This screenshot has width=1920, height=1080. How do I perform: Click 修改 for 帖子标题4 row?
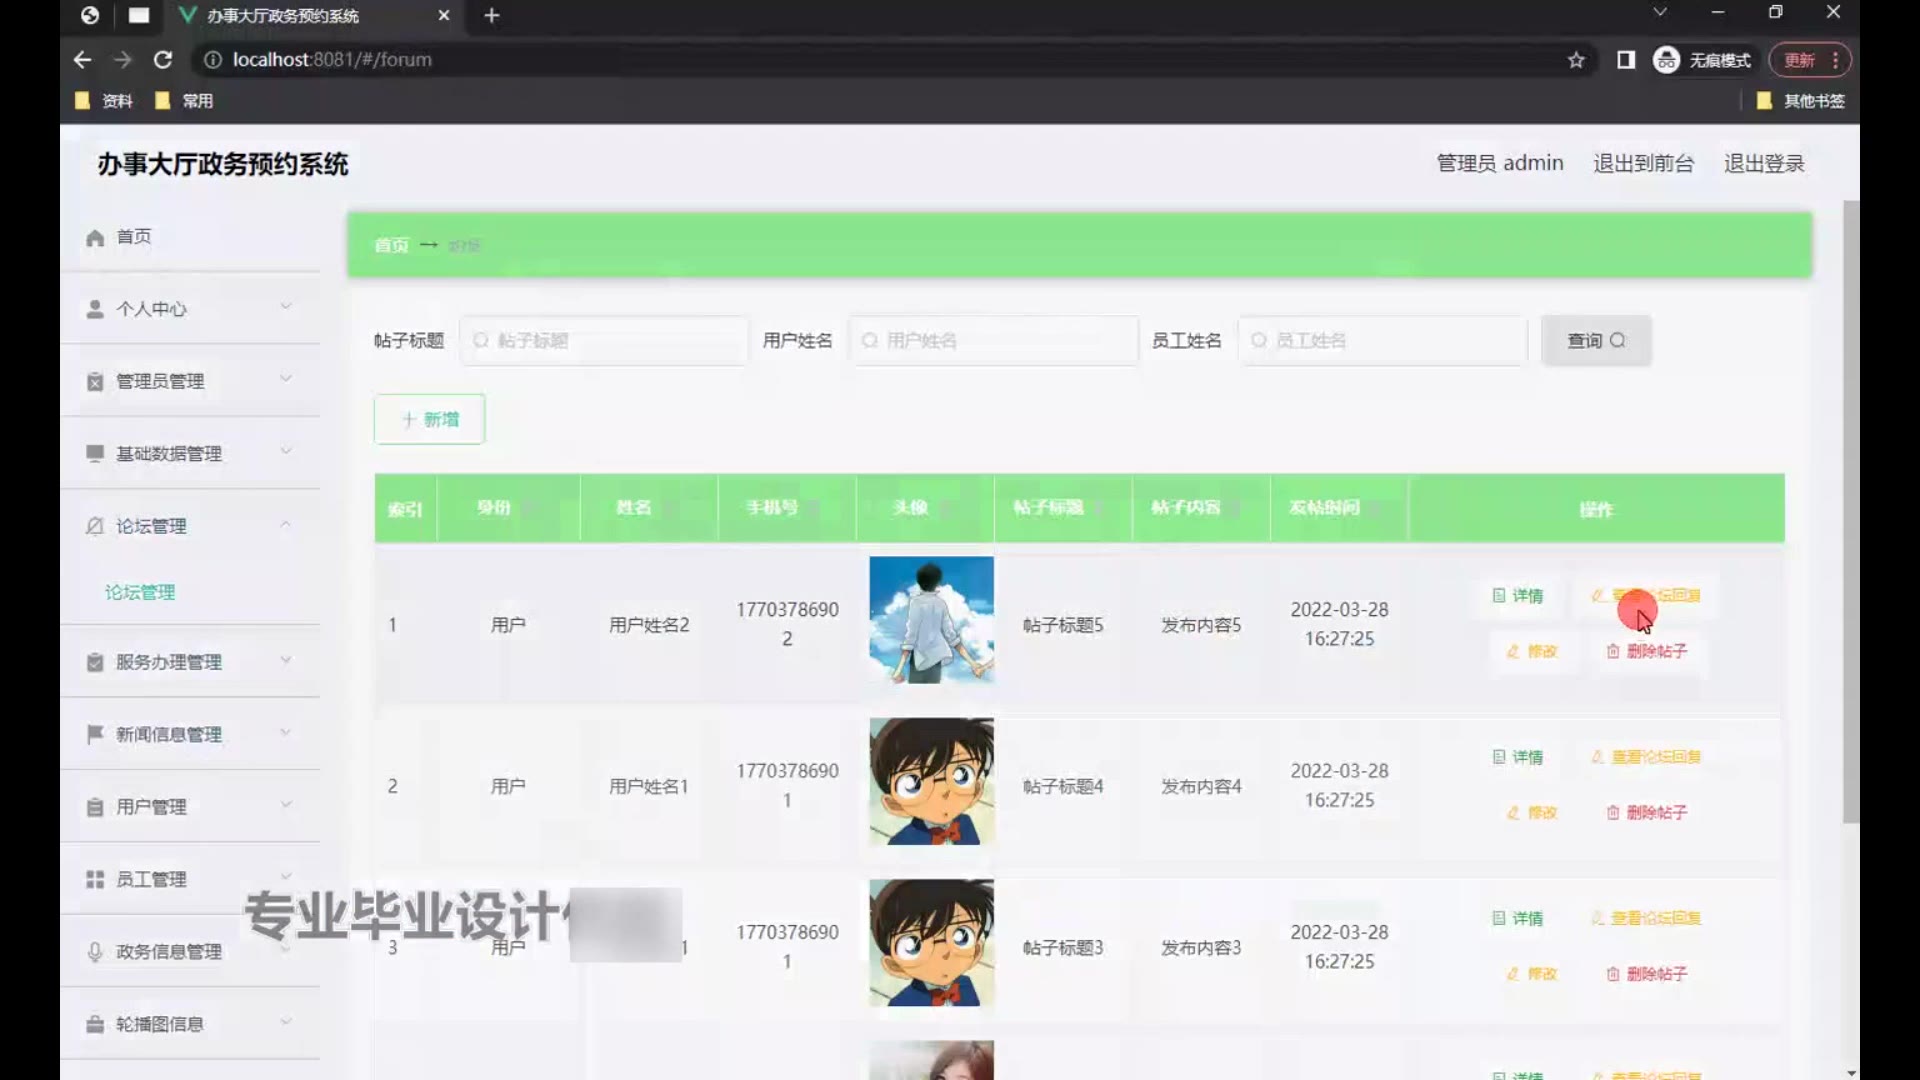pyautogui.click(x=1531, y=813)
